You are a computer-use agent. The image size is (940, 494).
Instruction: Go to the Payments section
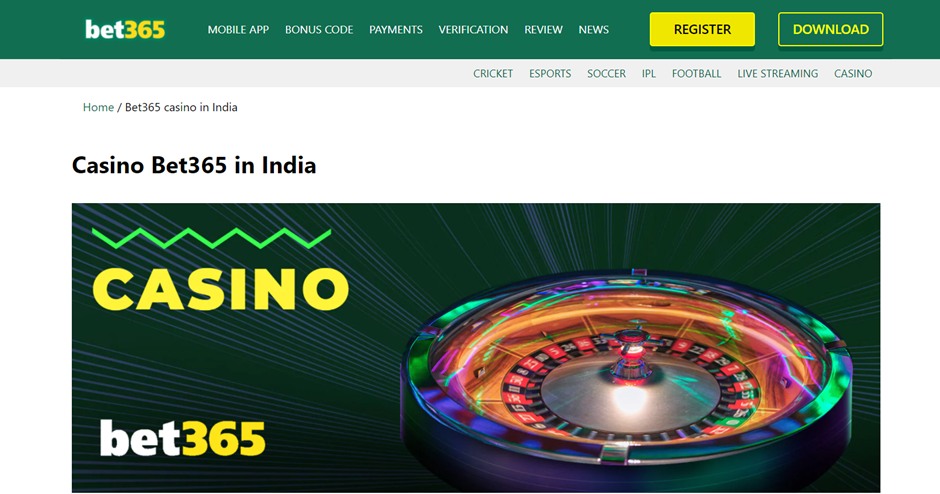pyautogui.click(x=396, y=29)
